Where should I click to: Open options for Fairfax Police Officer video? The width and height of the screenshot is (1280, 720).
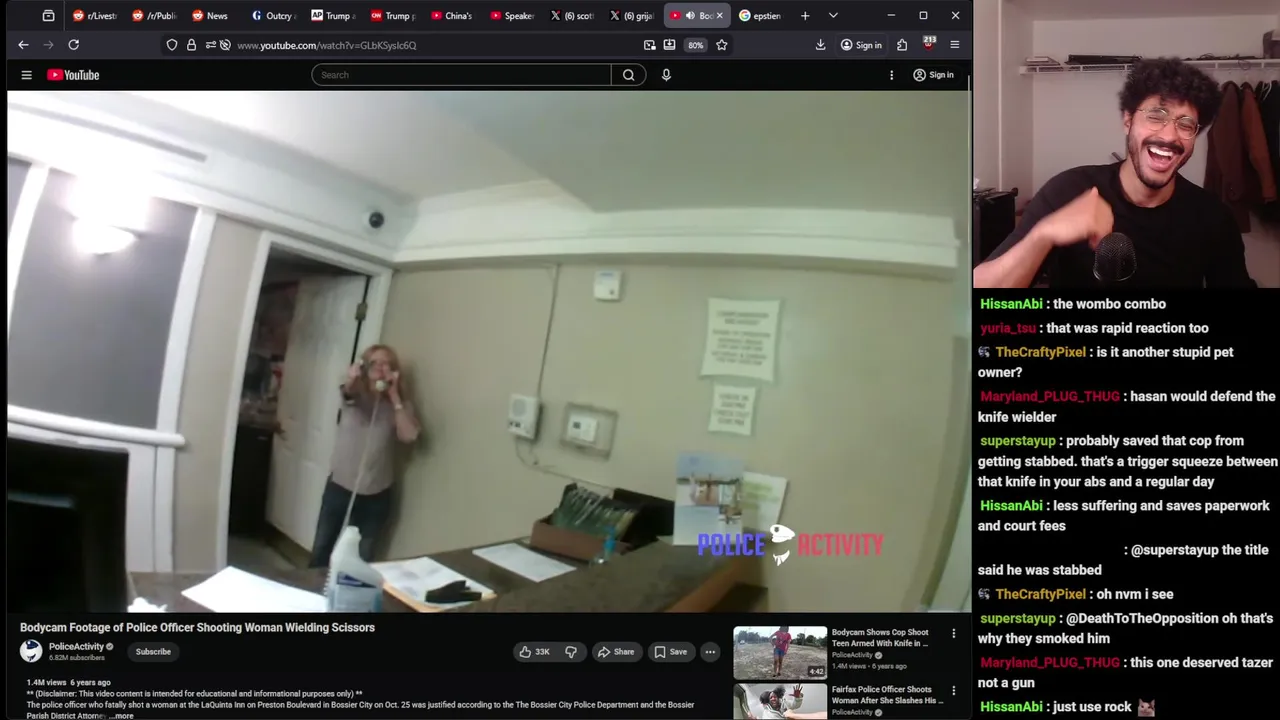[953, 690]
